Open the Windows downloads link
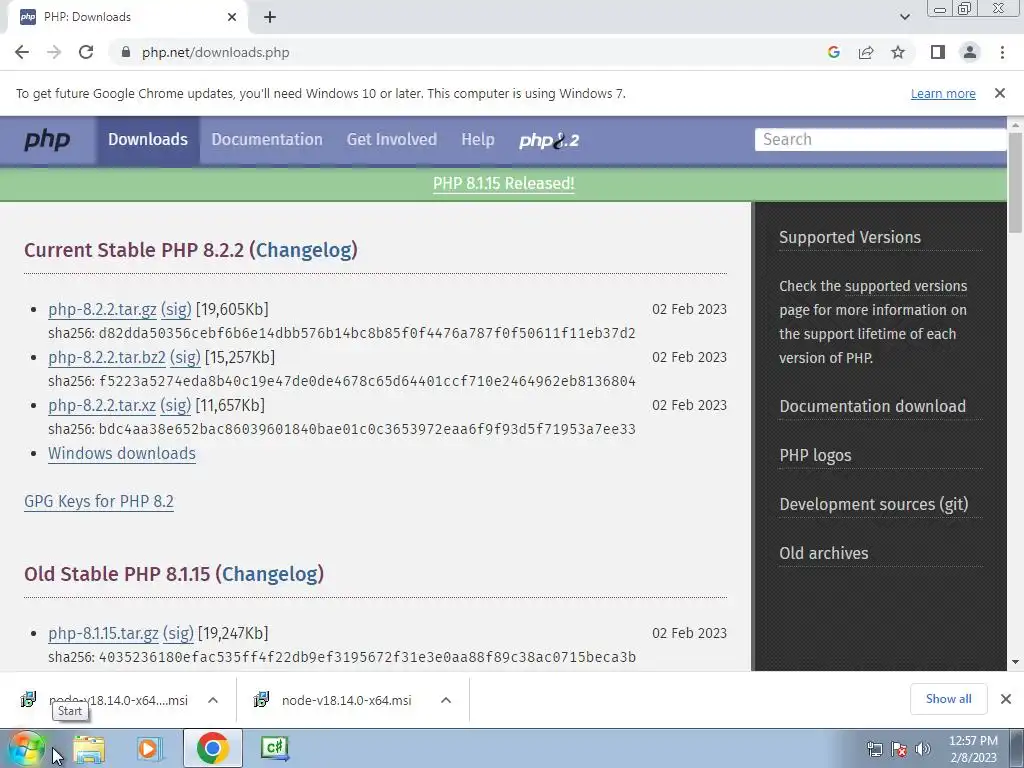This screenshot has width=1024, height=768. click(x=122, y=454)
